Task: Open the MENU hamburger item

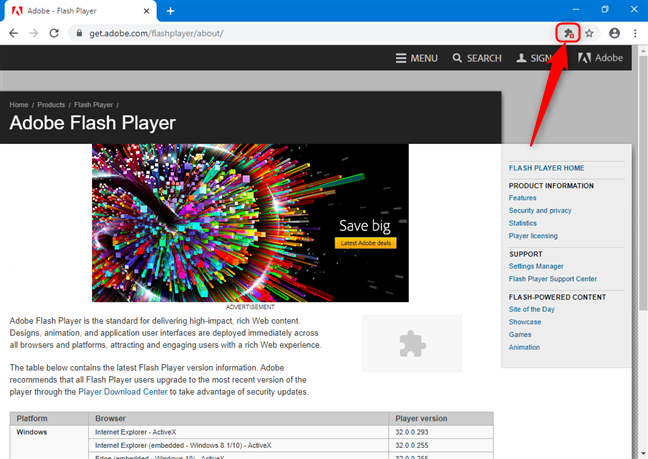Action: click(417, 58)
